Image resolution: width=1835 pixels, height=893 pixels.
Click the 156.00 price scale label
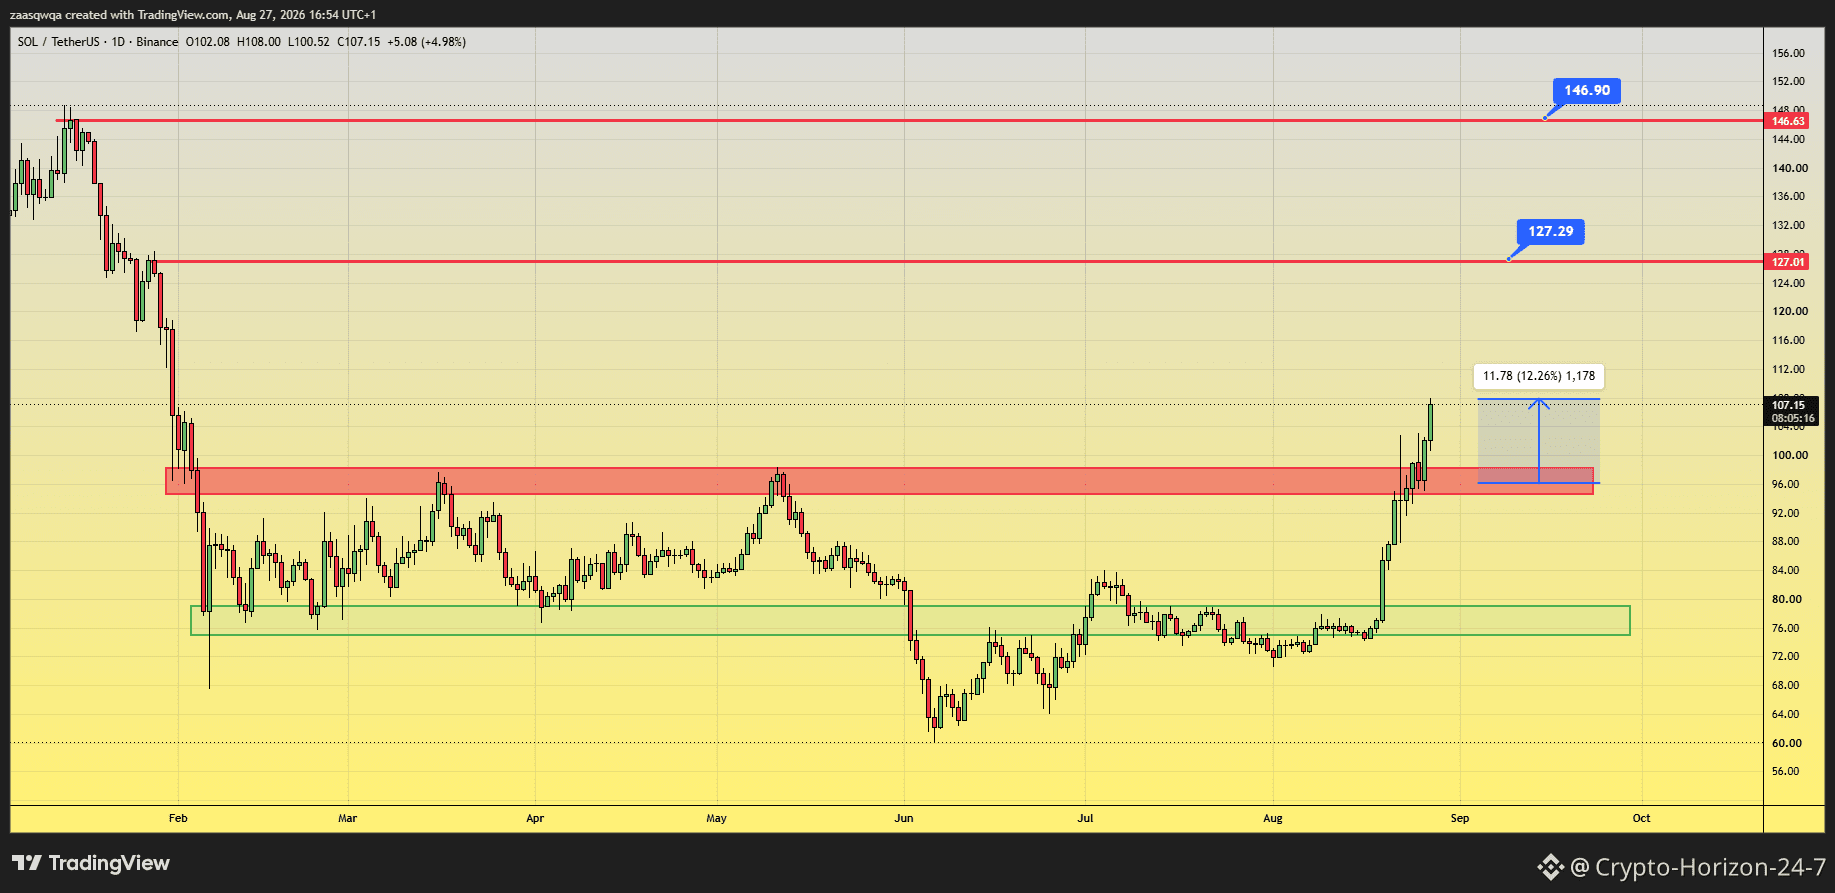click(1789, 53)
